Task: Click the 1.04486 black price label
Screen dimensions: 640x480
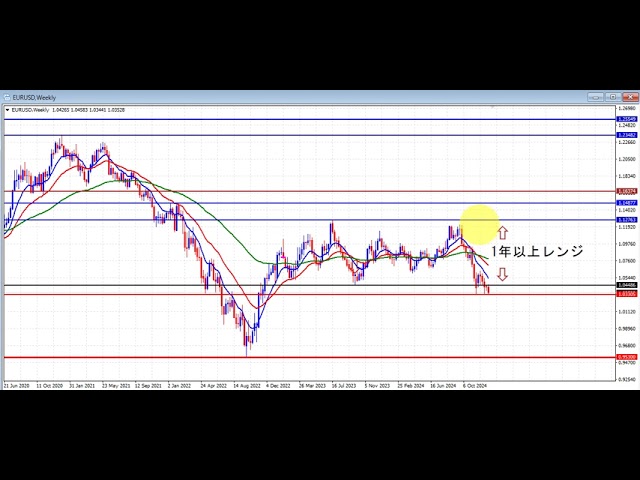Action: tap(626, 286)
